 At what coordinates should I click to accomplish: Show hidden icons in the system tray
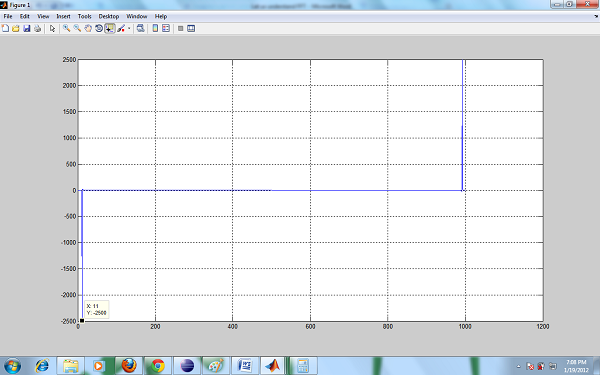[518, 366]
